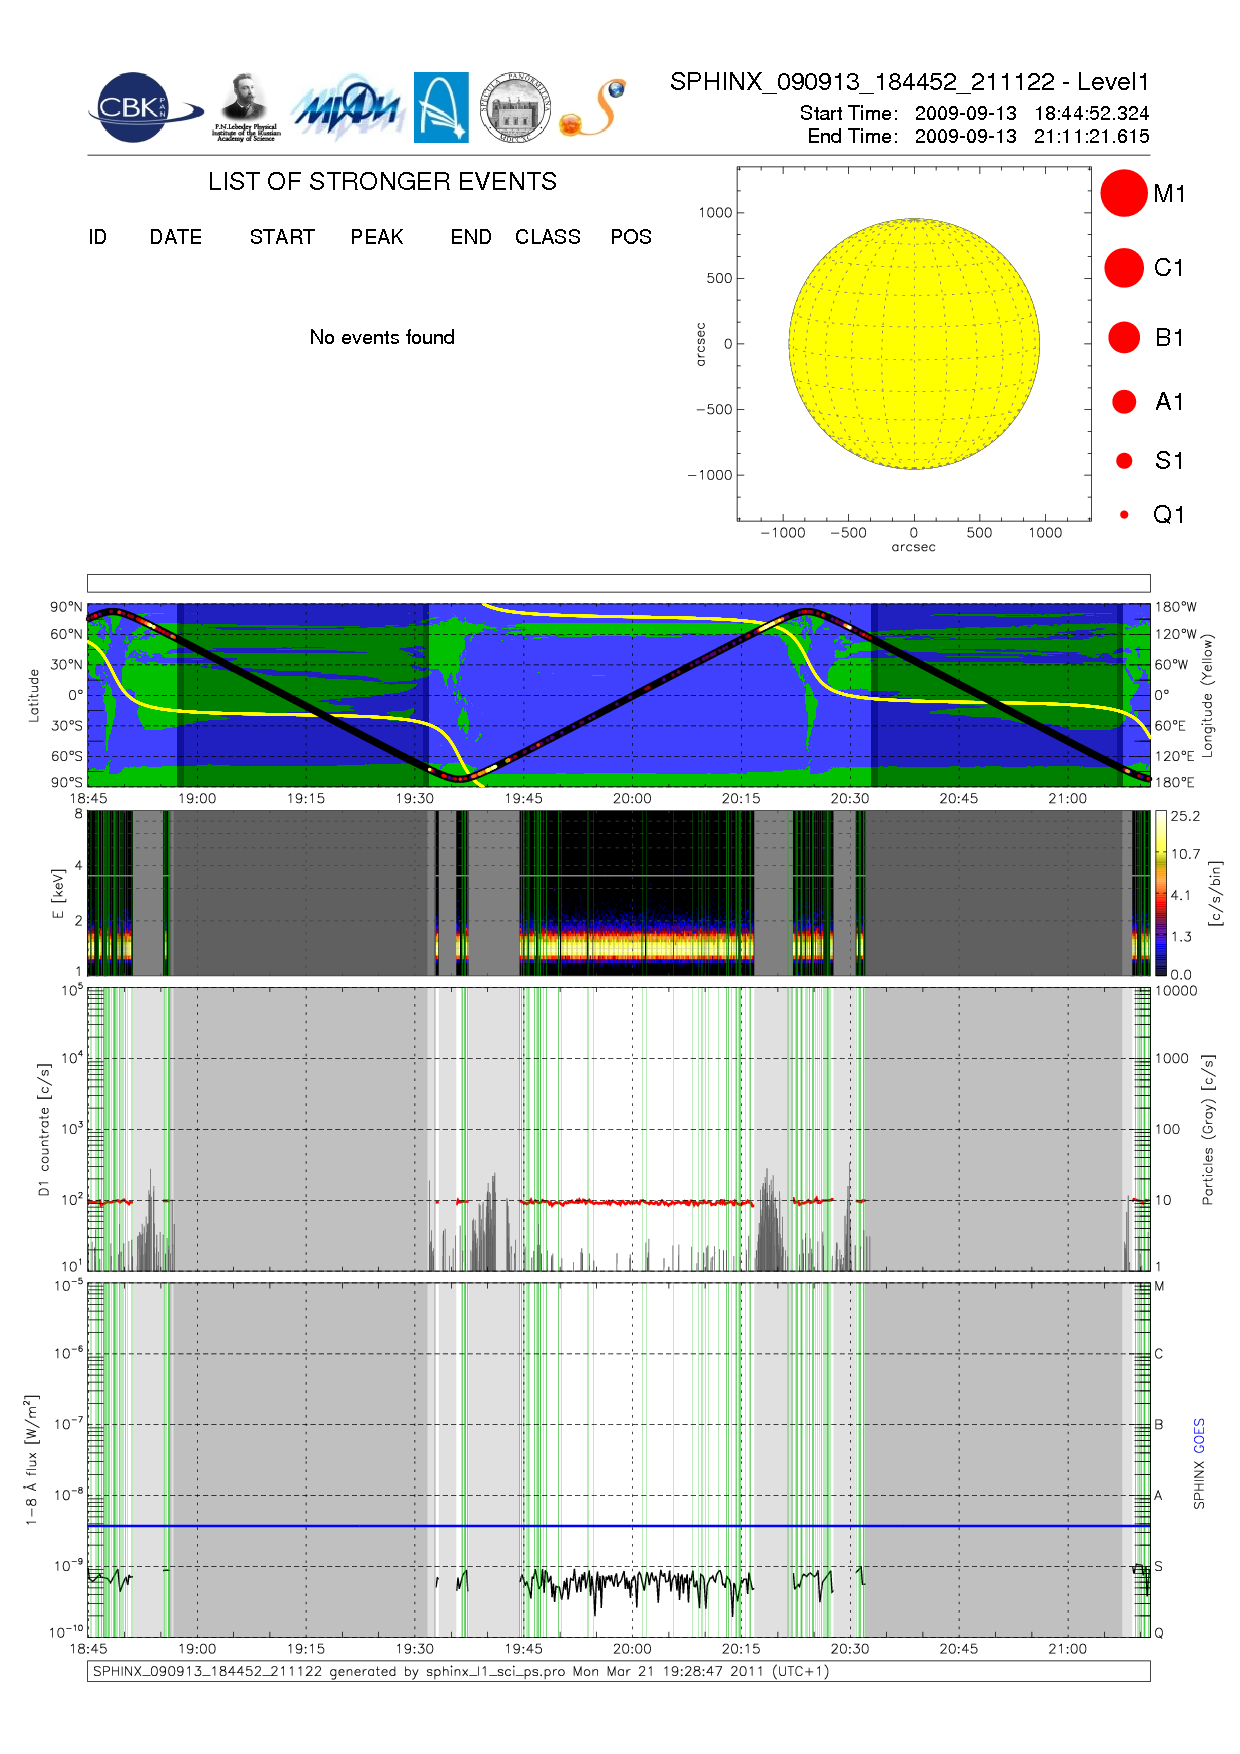1240x1754 pixels.
Task: Click the DATE column header
Action: coord(176,237)
